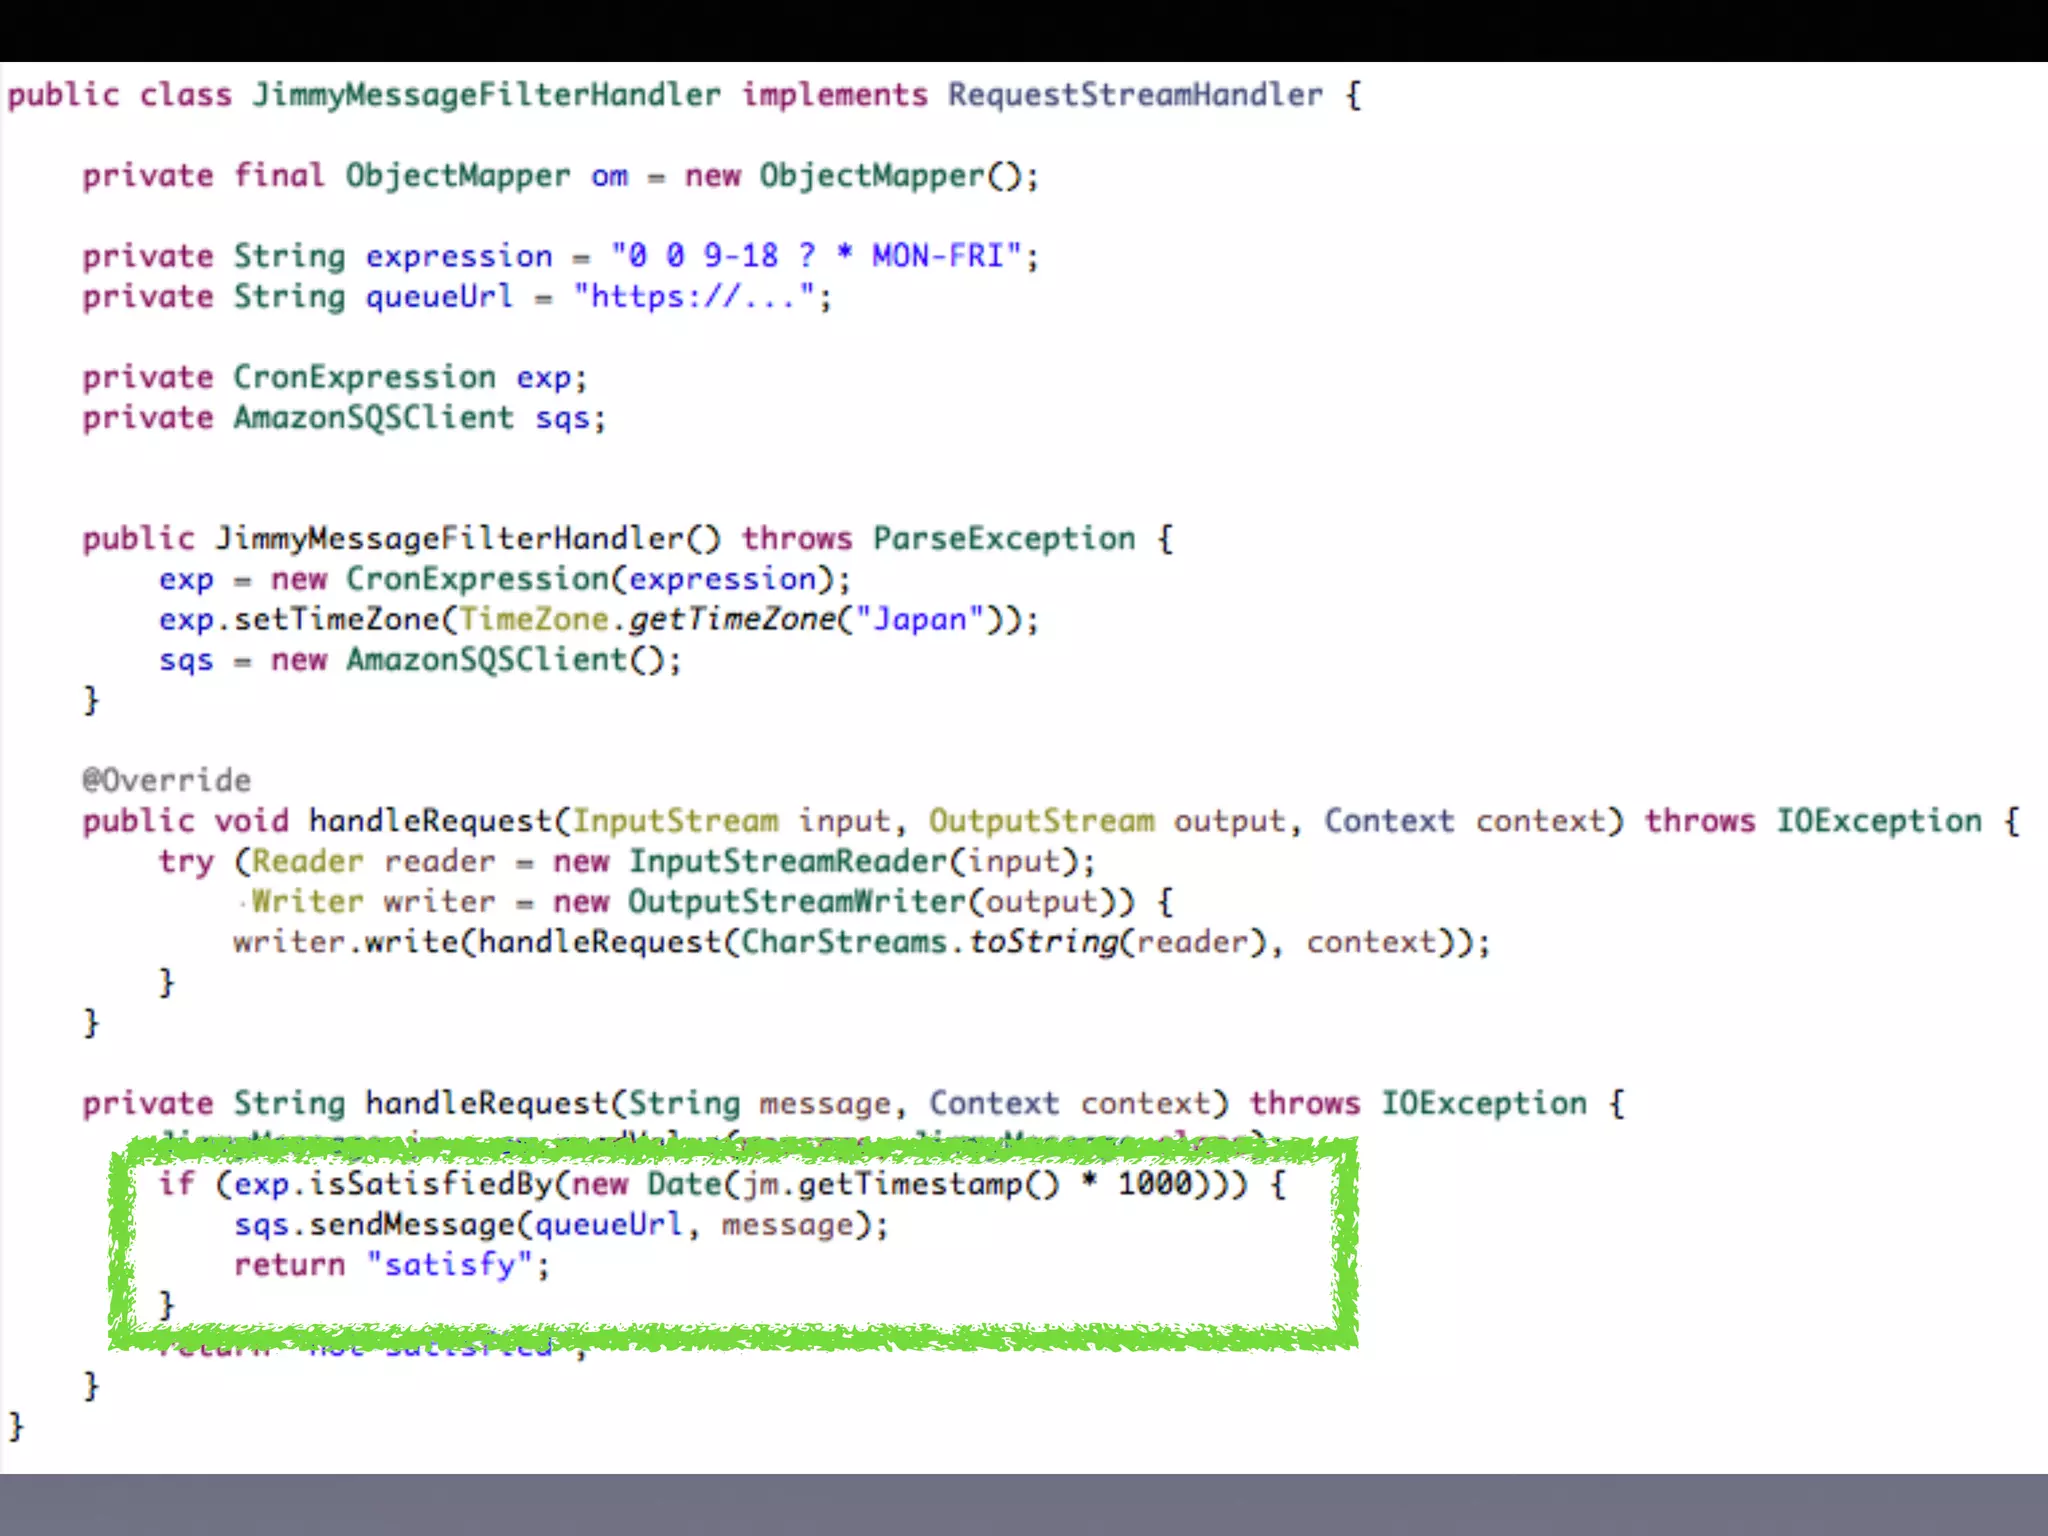Click the cron expression string "0 0 9-18 ? * MON-FRI"
The width and height of the screenshot is (2048, 1536).
tap(816, 256)
